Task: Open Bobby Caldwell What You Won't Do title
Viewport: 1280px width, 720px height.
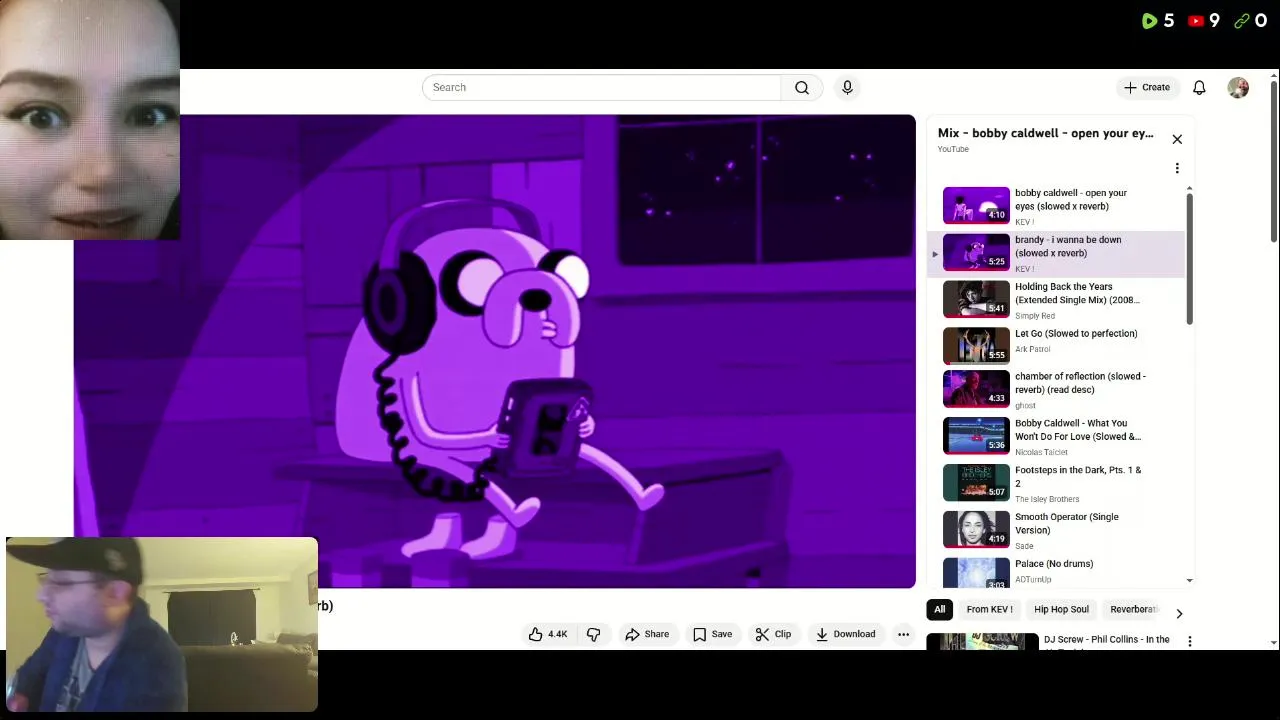Action: coord(1078,430)
